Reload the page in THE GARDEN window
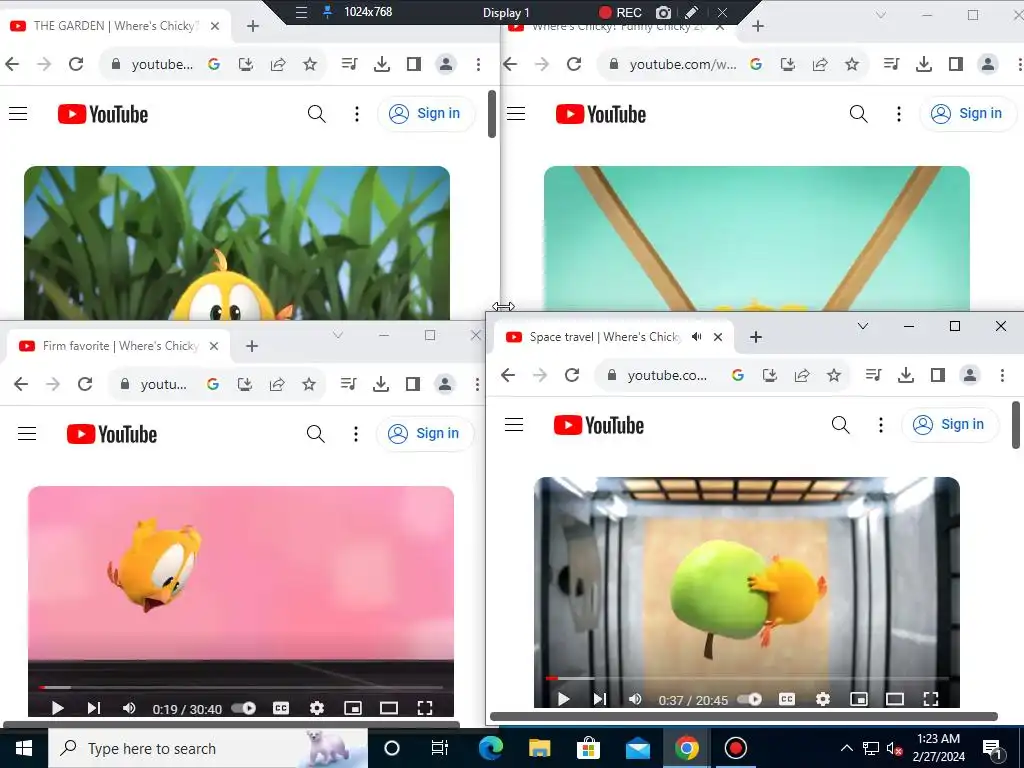The height and width of the screenshot is (768, 1024). click(x=76, y=64)
